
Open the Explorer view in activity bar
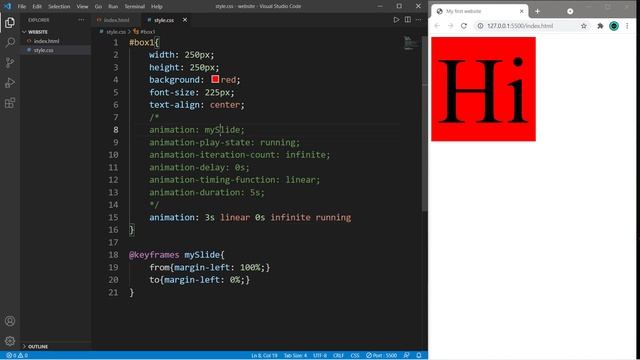click(x=10, y=22)
